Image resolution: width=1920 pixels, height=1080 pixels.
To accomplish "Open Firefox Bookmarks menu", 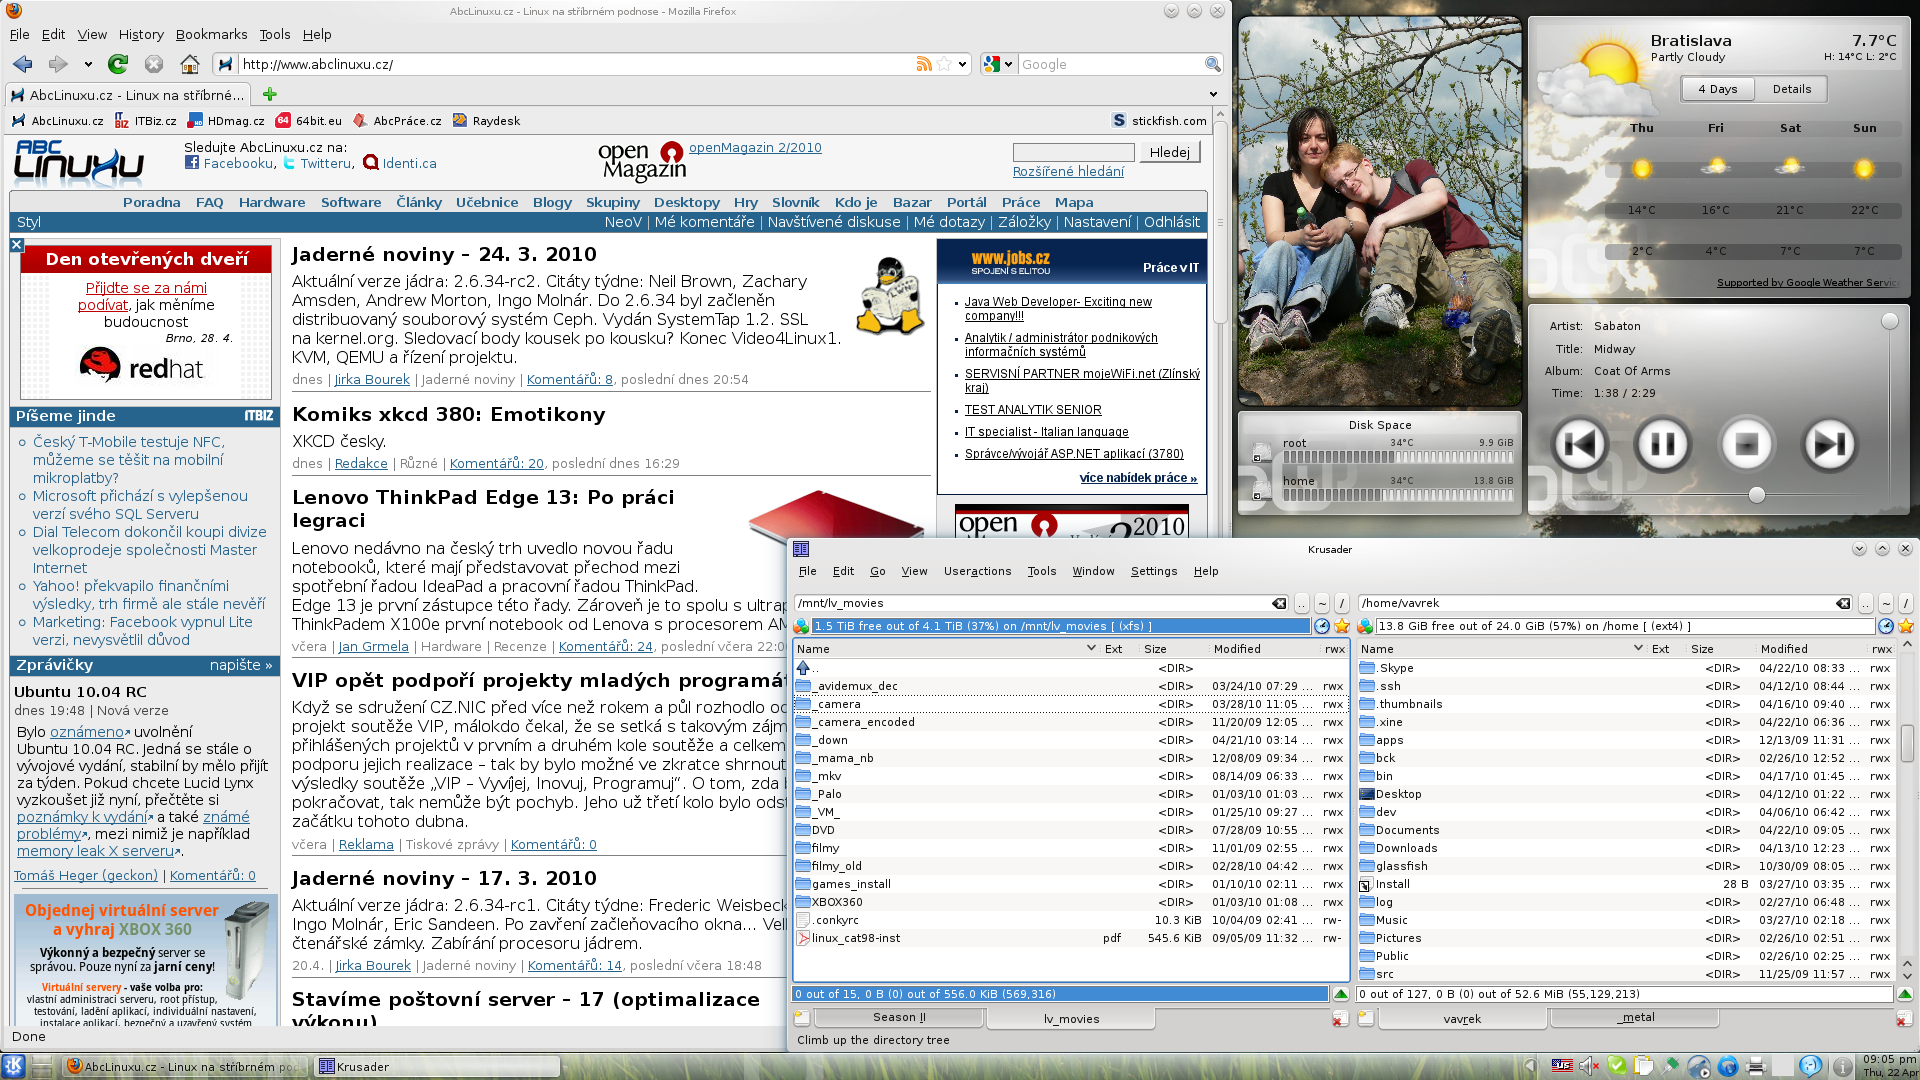I will point(211,34).
